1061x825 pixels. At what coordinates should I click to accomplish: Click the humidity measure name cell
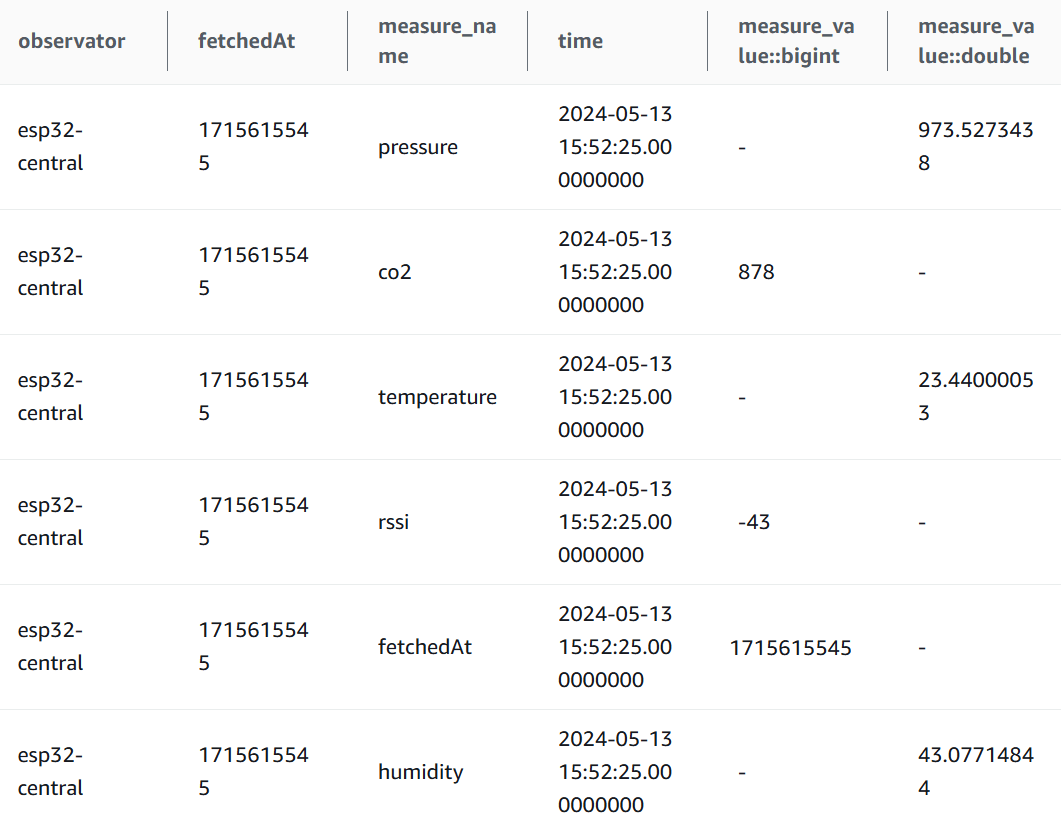click(x=420, y=772)
